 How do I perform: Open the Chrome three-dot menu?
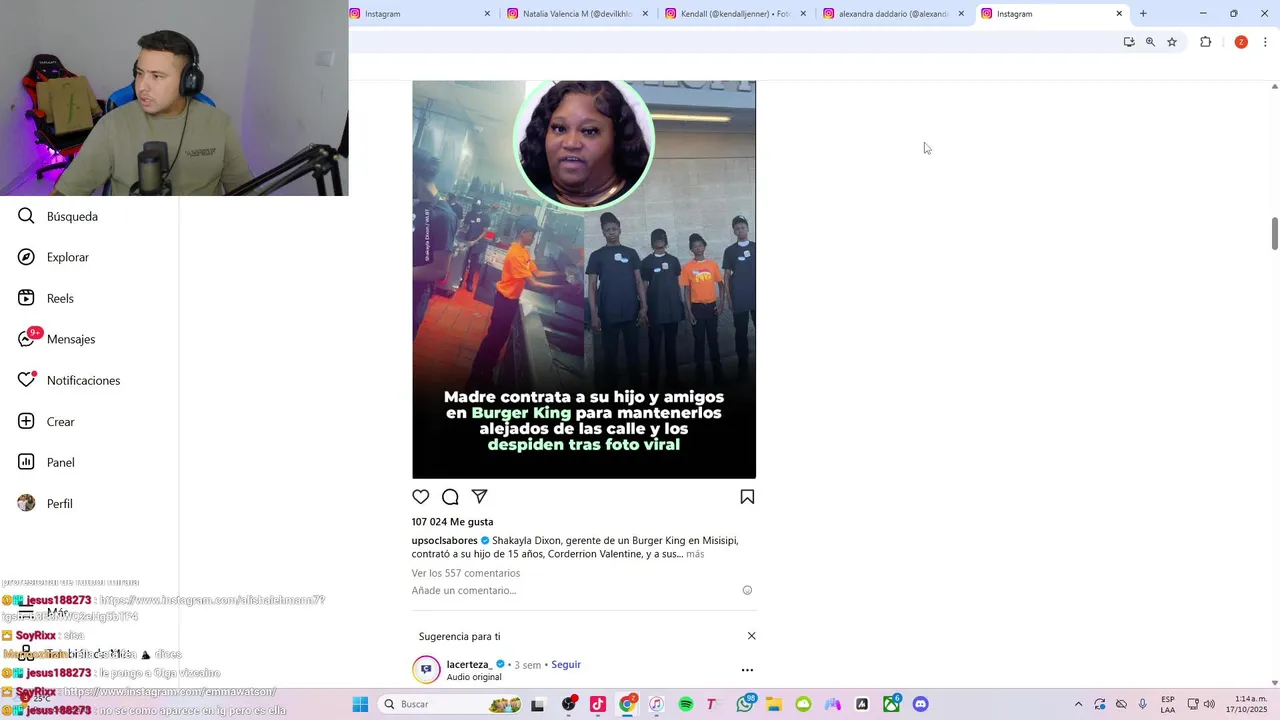tap(1265, 42)
